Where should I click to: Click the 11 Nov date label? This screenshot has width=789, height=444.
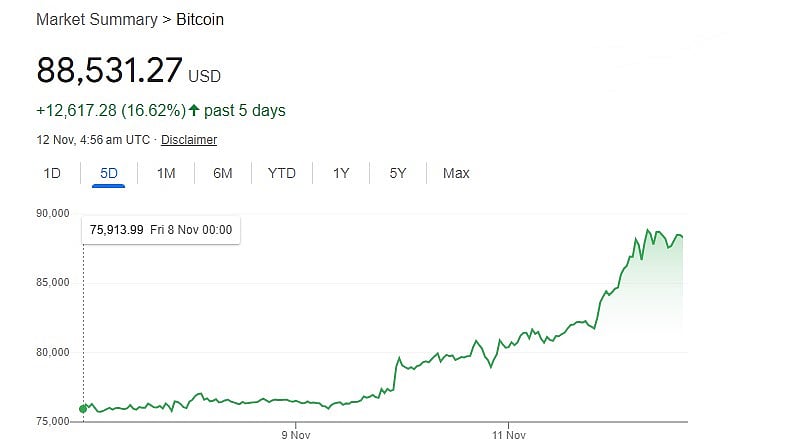(509, 435)
